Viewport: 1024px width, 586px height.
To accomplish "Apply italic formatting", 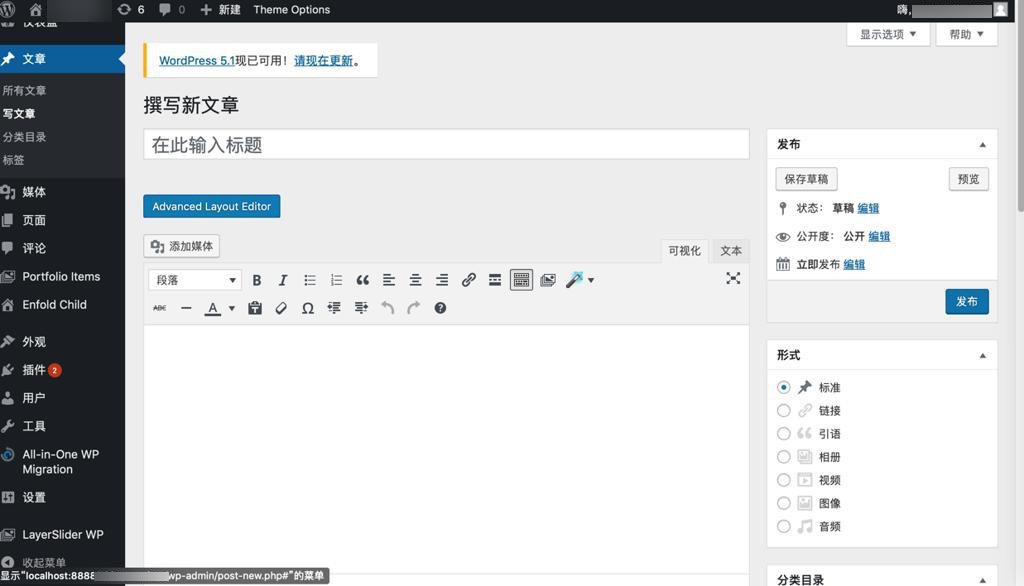I will 283,280.
